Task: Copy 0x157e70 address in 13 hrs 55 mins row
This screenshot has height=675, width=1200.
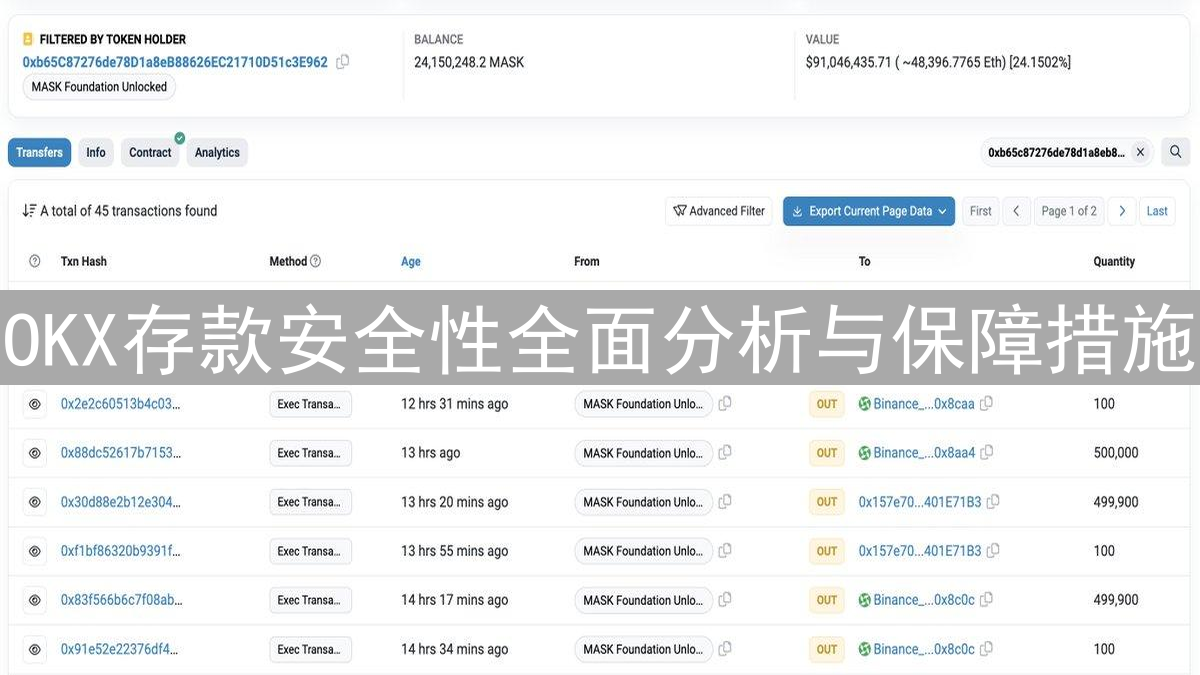Action: pos(993,550)
